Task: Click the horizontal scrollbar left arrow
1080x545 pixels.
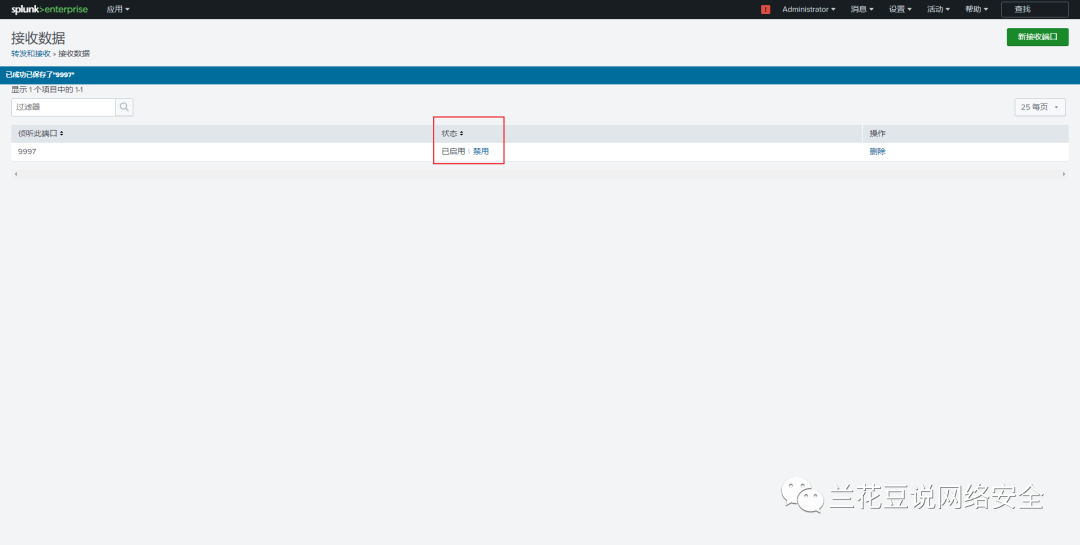Action: pos(15,174)
